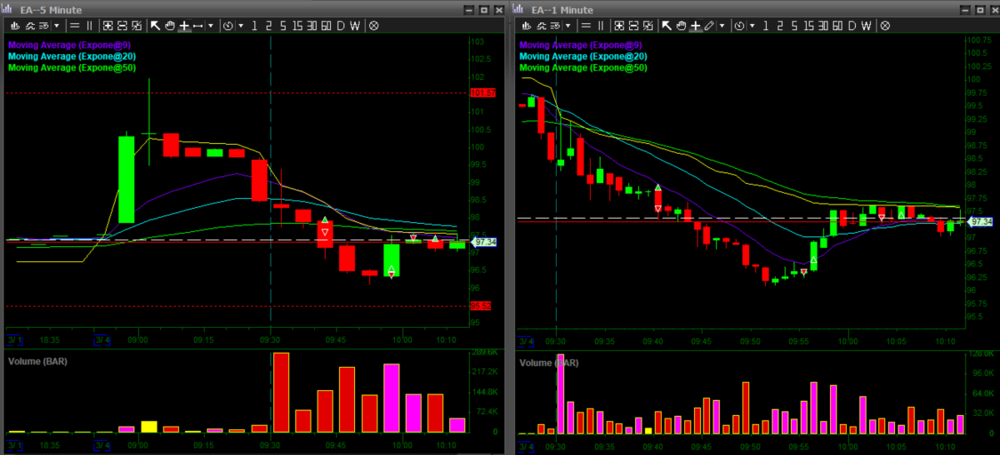Open the chart type dropdown in the 5 Minute toolbar

[56, 25]
